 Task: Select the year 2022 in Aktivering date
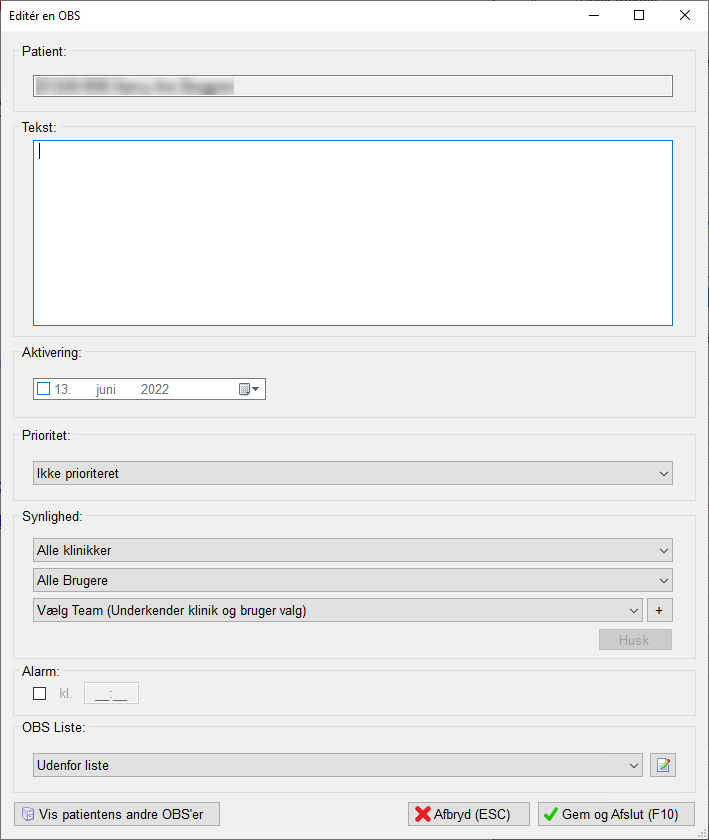pyautogui.click(x=155, y=389)
